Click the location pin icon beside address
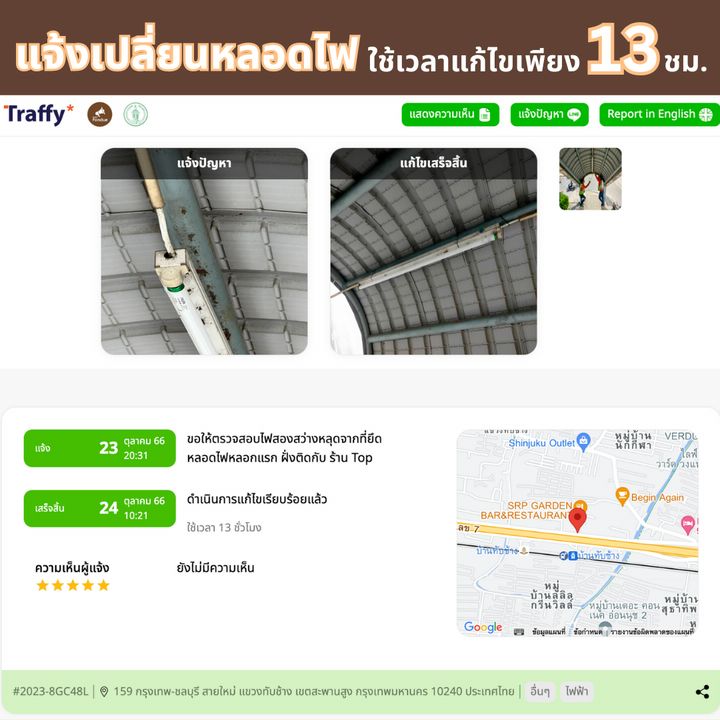The height and width of the screenshot is (720, 720). pos(104,691)
